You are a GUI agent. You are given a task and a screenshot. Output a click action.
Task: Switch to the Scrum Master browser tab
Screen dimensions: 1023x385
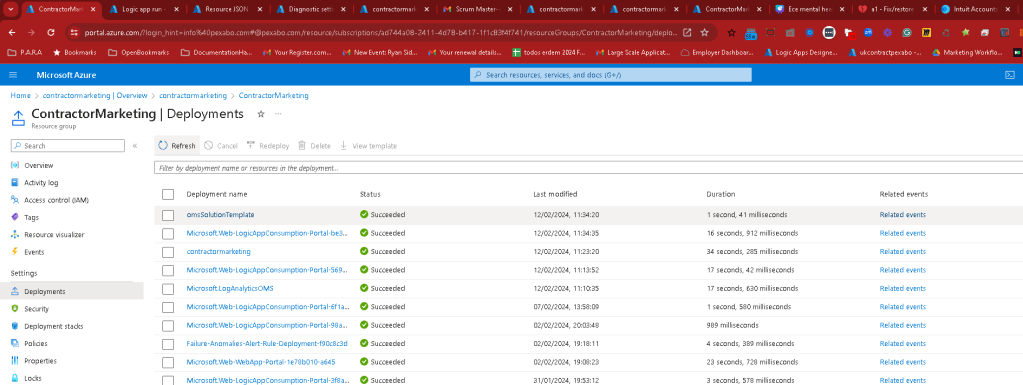tap(477, 10)
